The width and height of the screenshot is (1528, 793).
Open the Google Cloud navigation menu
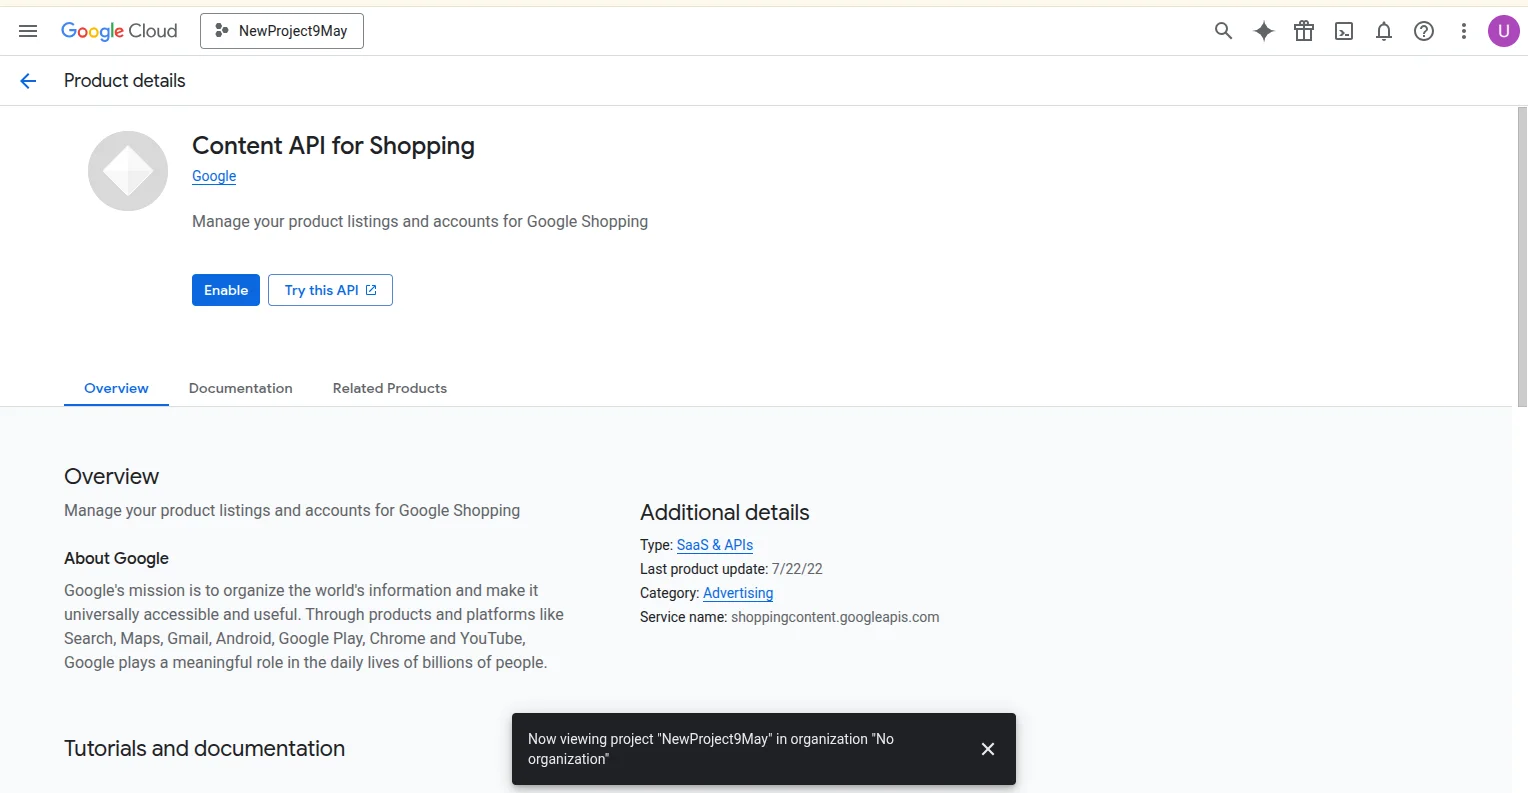(27, 30)
